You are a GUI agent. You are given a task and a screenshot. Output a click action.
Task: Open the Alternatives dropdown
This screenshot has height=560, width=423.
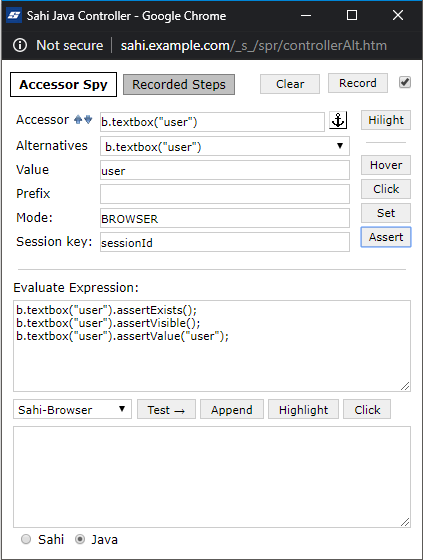point(225,146)
